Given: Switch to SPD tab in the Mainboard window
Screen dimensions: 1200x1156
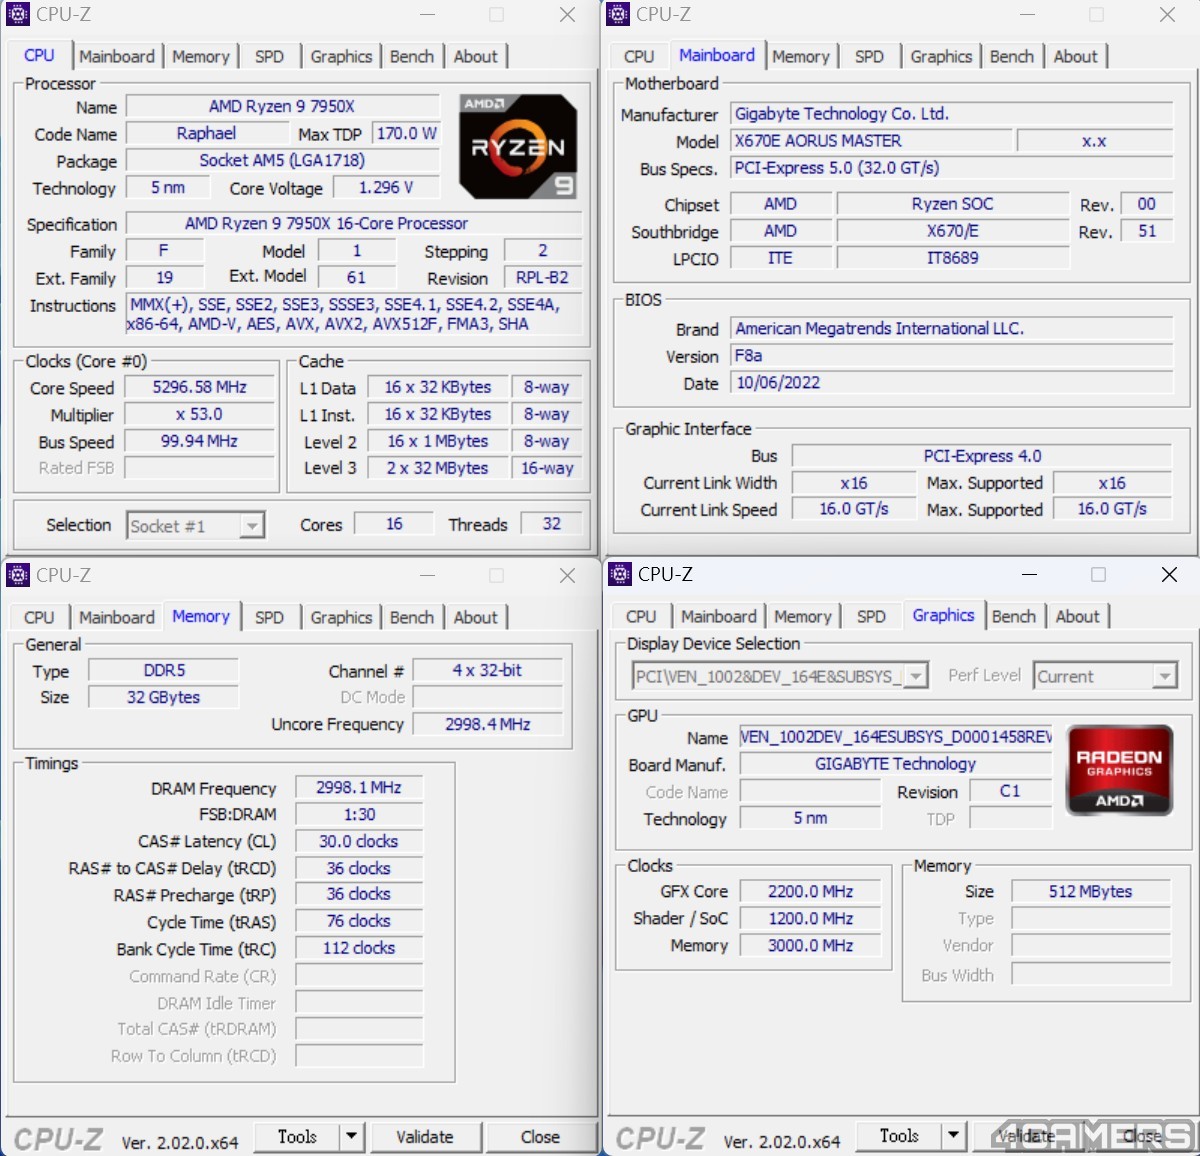Looking at the screenshot, I should click(869, 57).
